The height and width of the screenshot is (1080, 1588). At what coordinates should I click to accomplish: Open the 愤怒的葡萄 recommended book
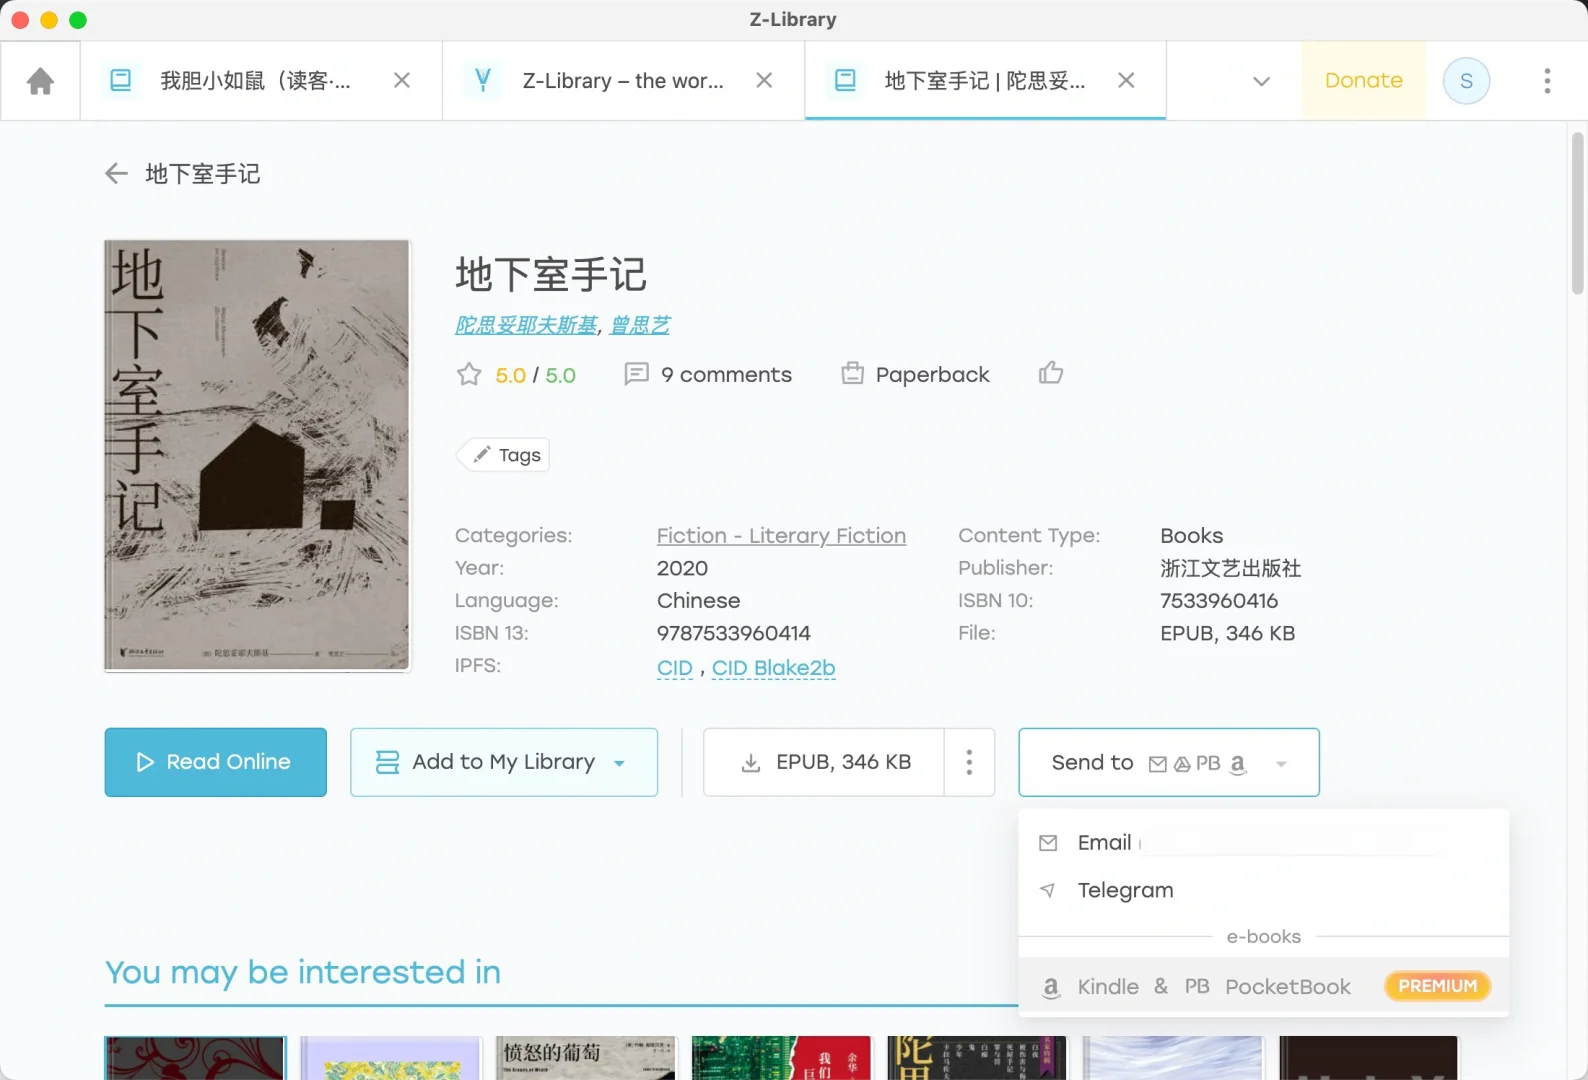[x=585, y=1058]
